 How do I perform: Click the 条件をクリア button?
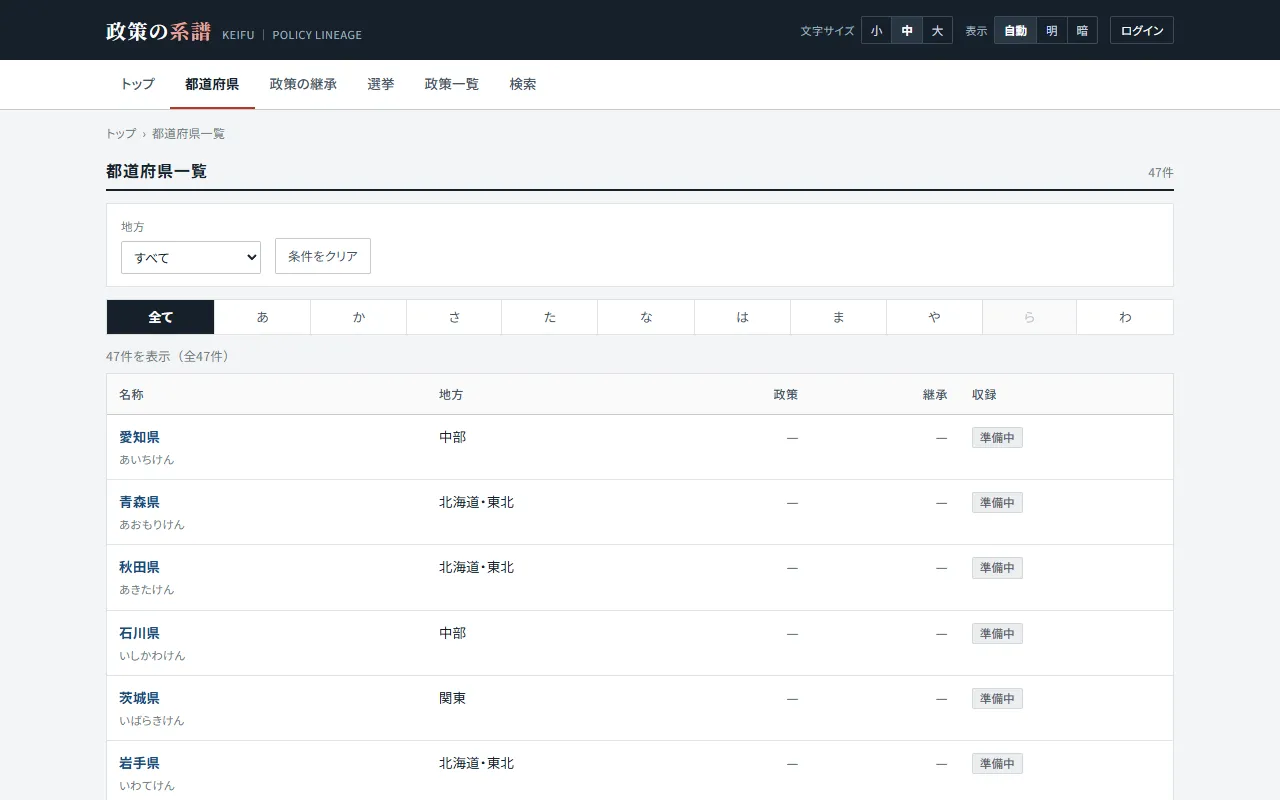click(x=323, y=256)
